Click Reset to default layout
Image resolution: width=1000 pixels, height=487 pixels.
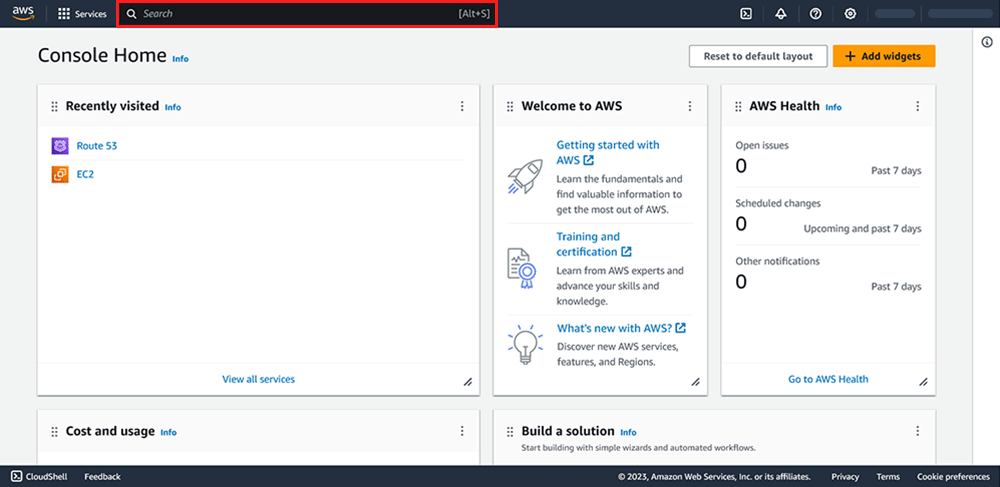coord(758,56)
